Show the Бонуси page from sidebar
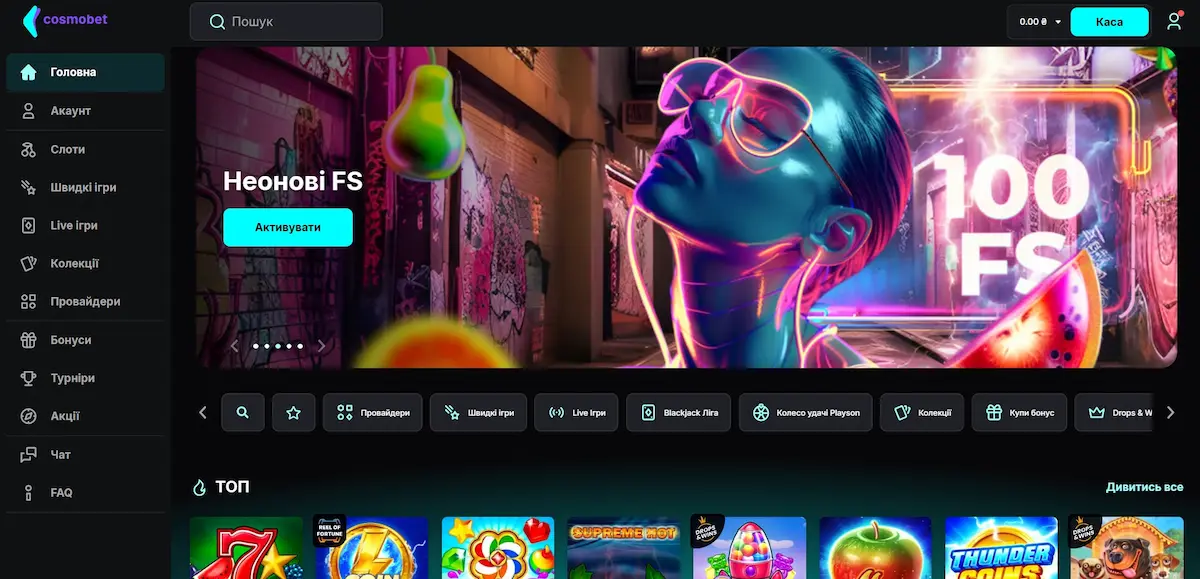Viewport: 1200px width, 579px height. click(x=85, y=340)
